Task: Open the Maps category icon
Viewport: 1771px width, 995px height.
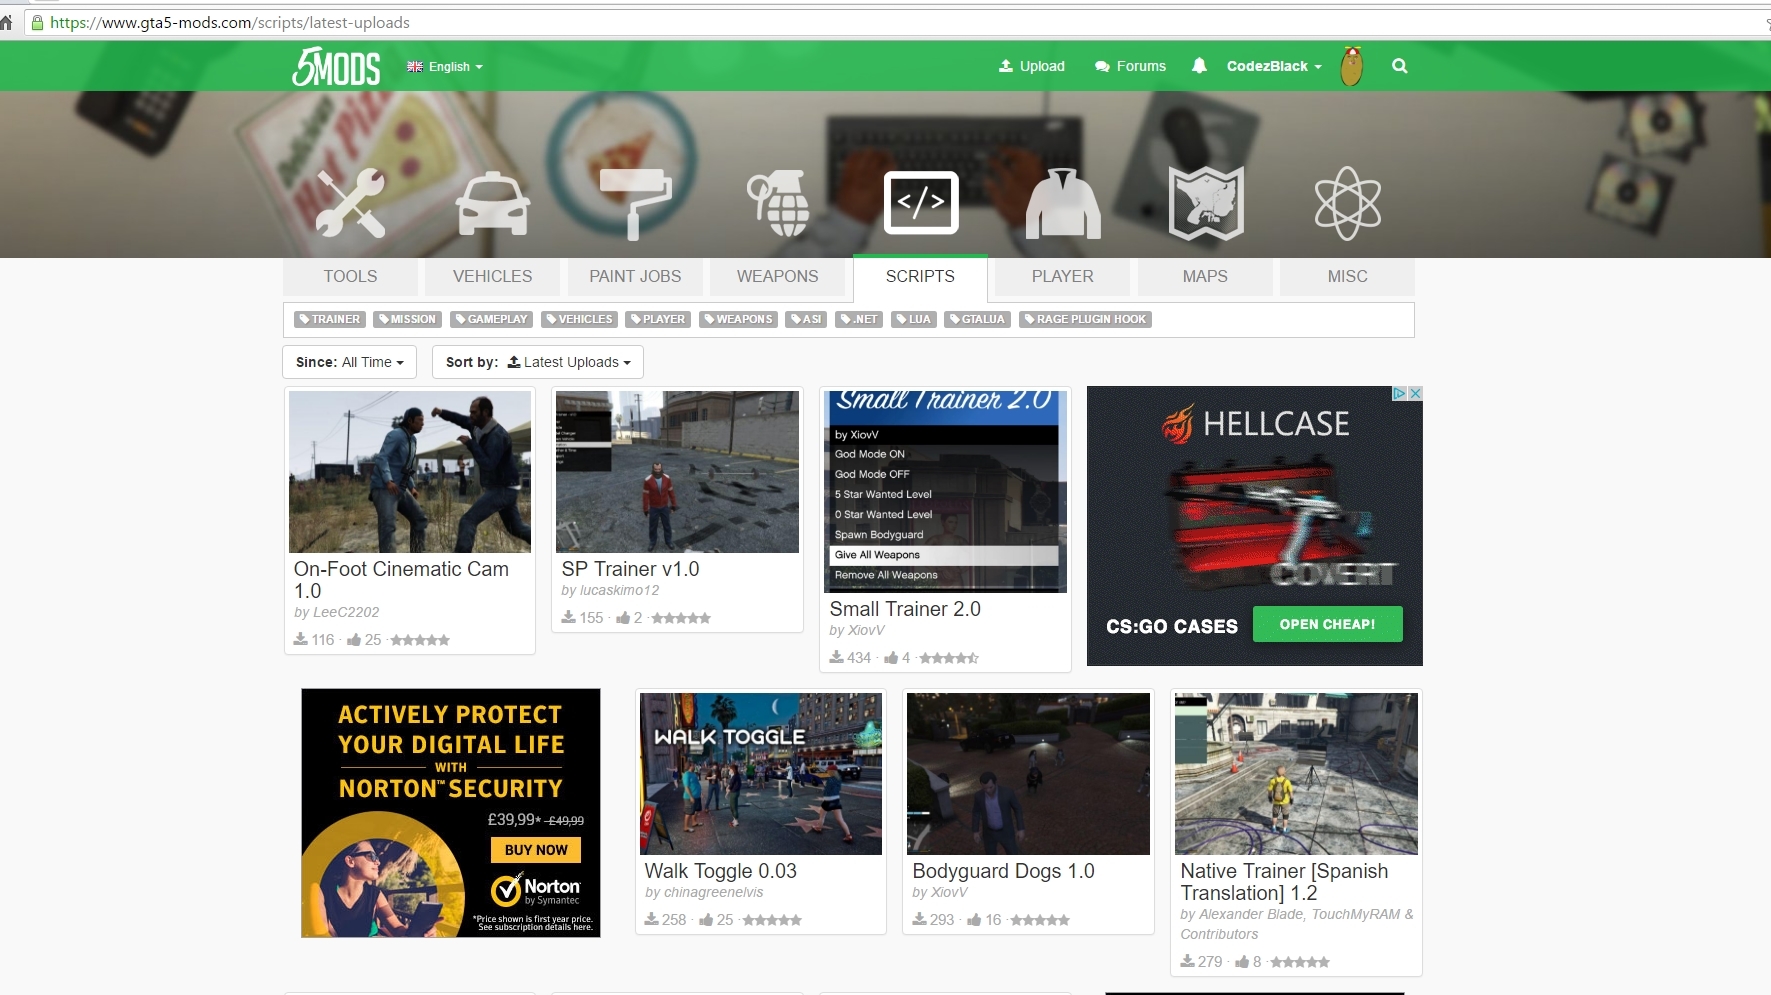Action: coord(1206,203)
